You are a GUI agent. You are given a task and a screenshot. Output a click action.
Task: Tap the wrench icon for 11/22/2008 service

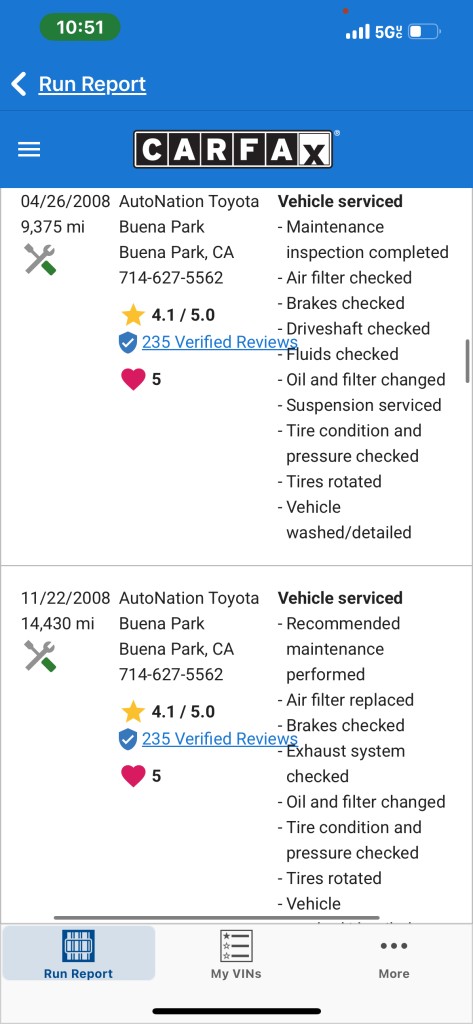41,656
